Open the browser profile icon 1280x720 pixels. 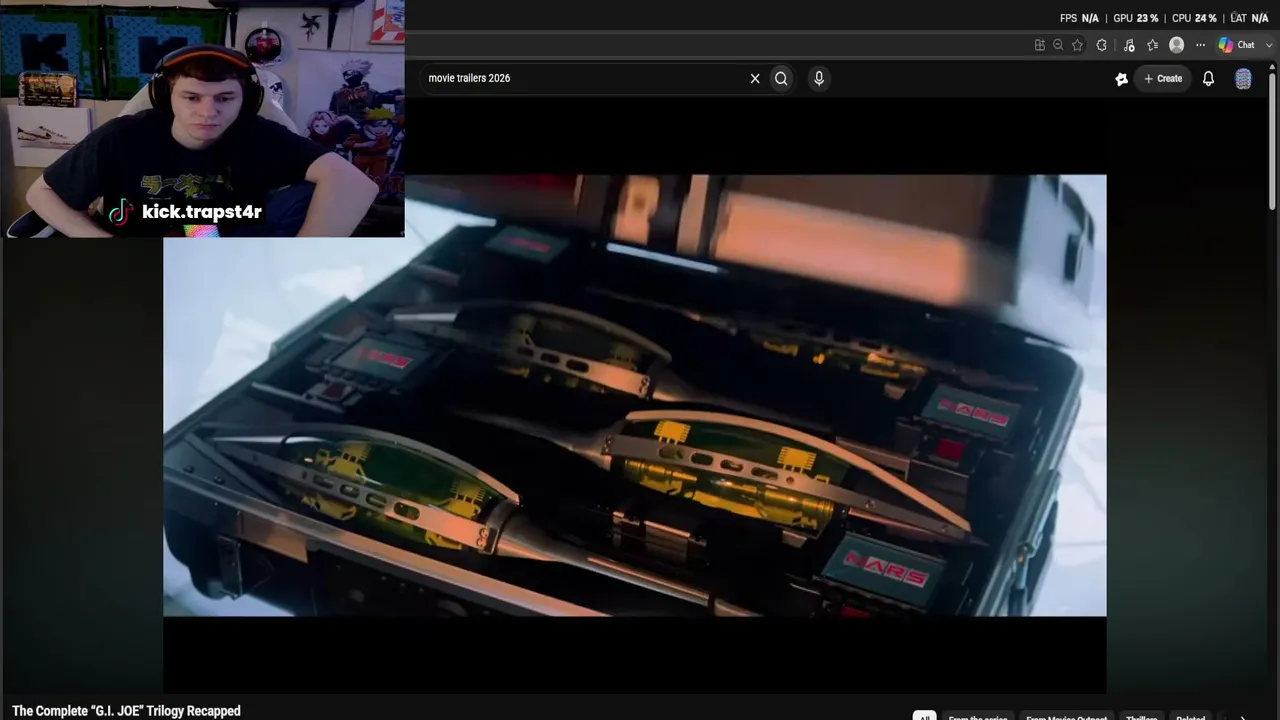point(1176,45)
